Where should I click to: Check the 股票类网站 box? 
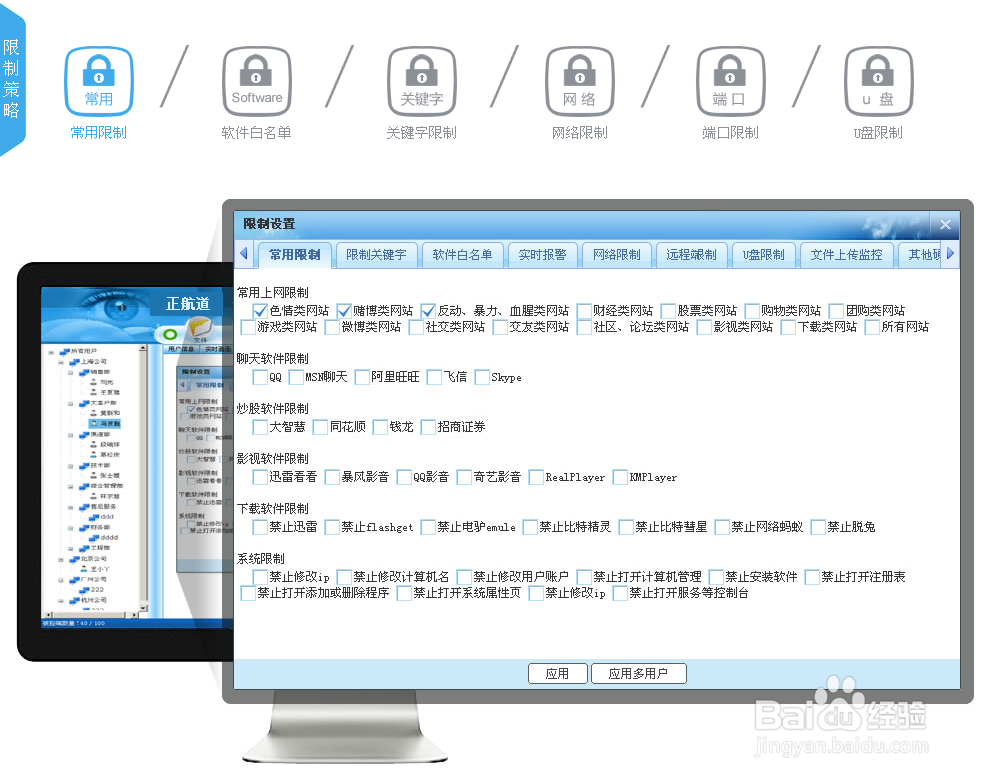pos(668,311)
